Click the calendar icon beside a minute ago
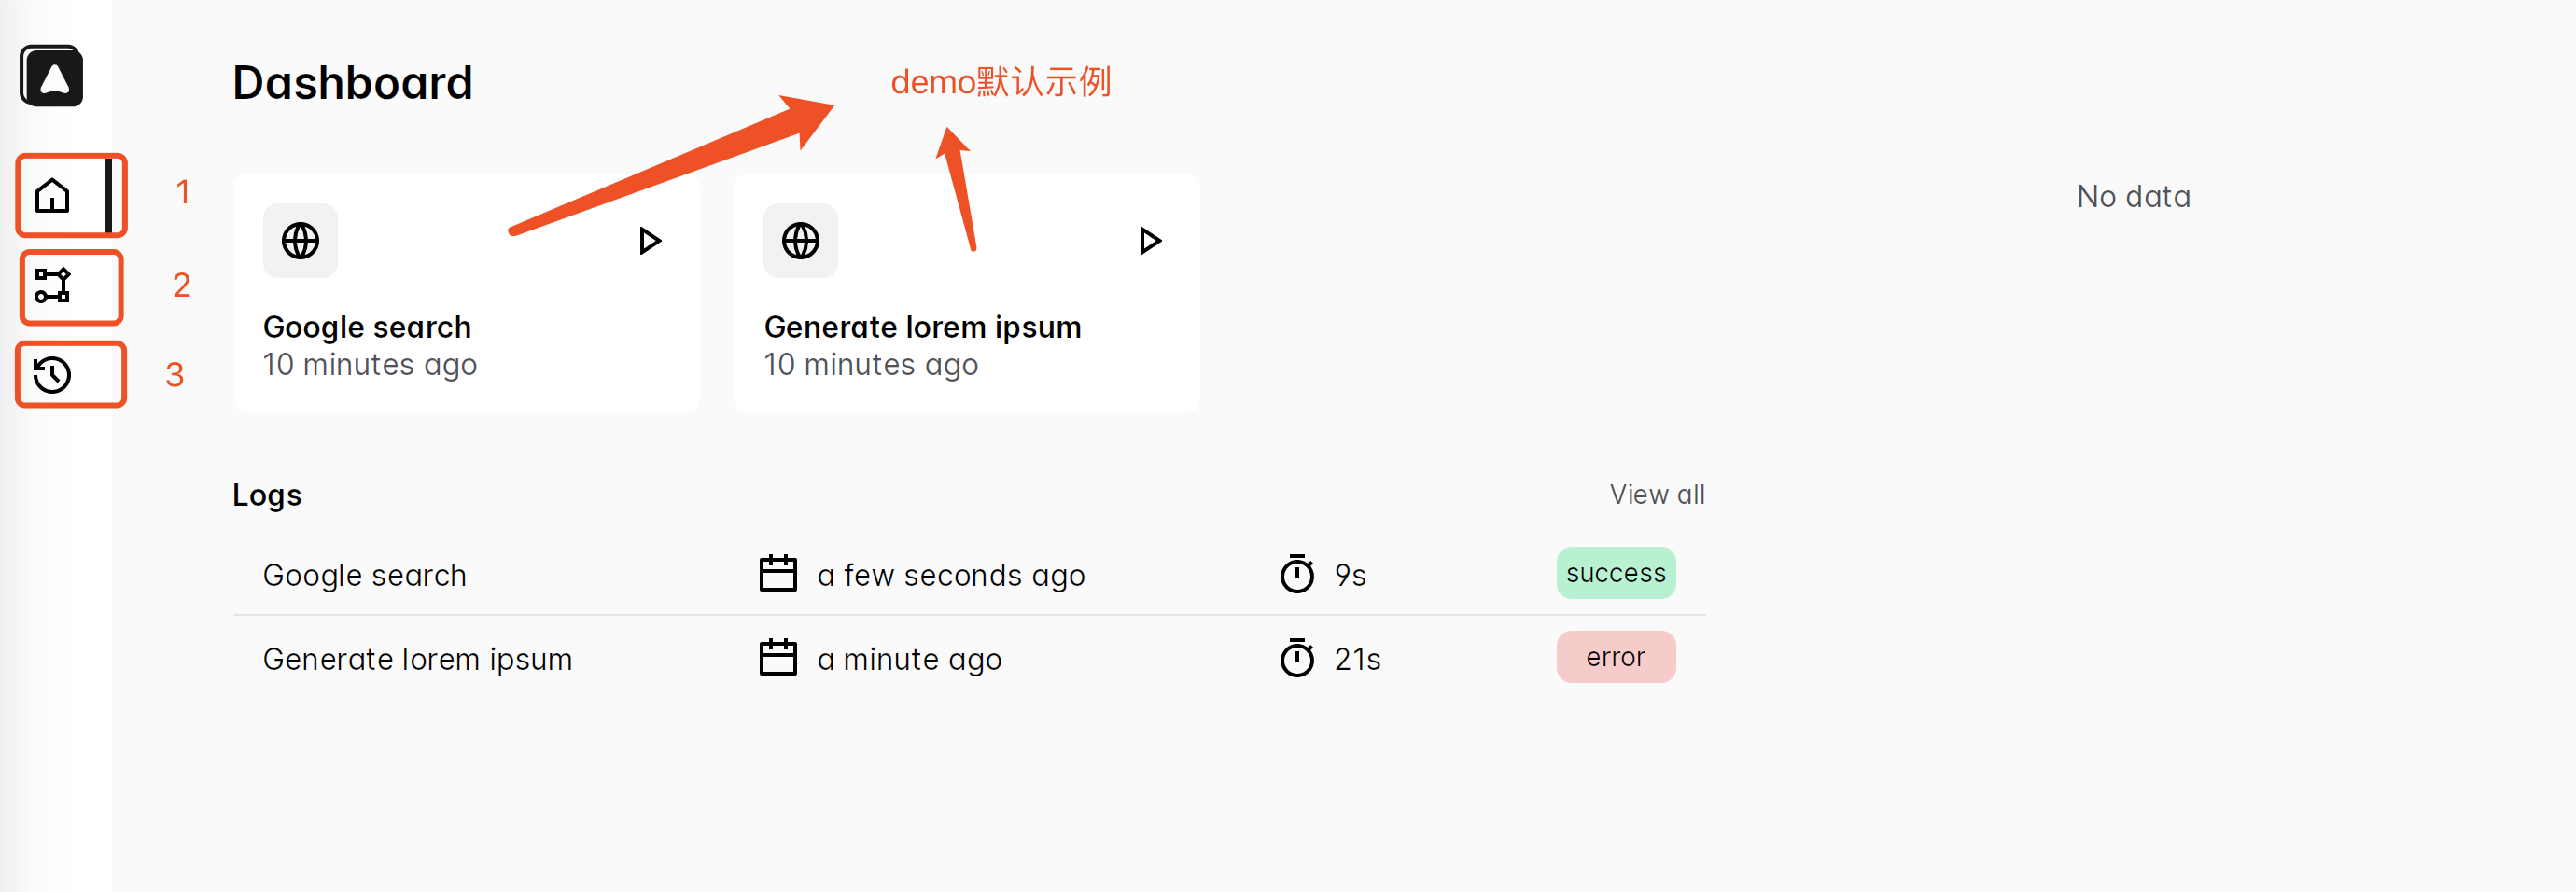 click(x=778, y=658)
